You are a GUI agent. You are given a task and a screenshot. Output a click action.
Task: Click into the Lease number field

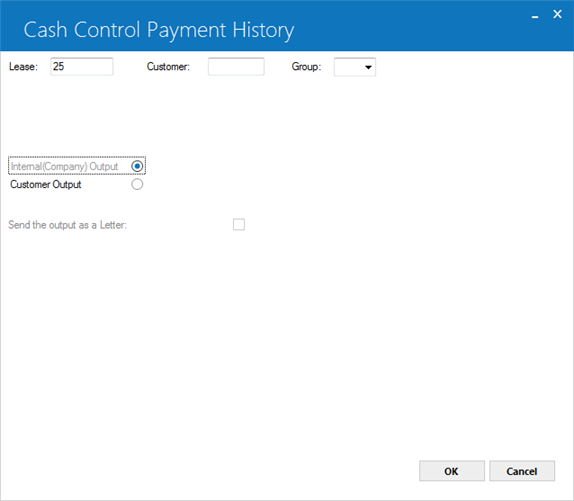click(82, 67)
